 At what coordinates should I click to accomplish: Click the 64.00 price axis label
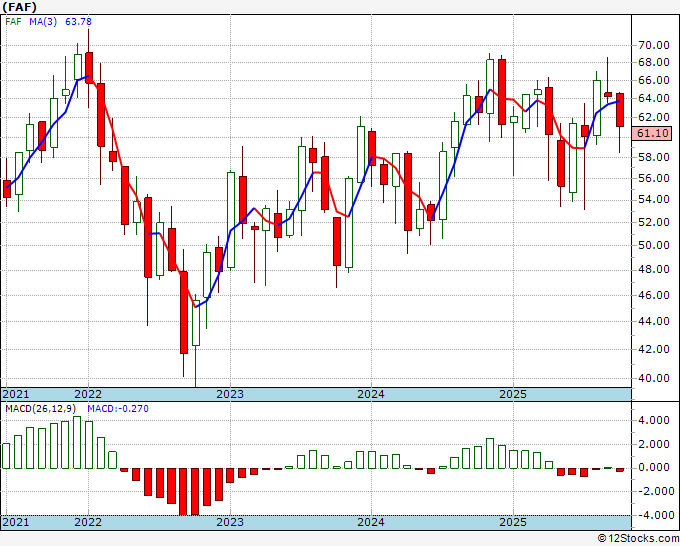tap(653, 98)
